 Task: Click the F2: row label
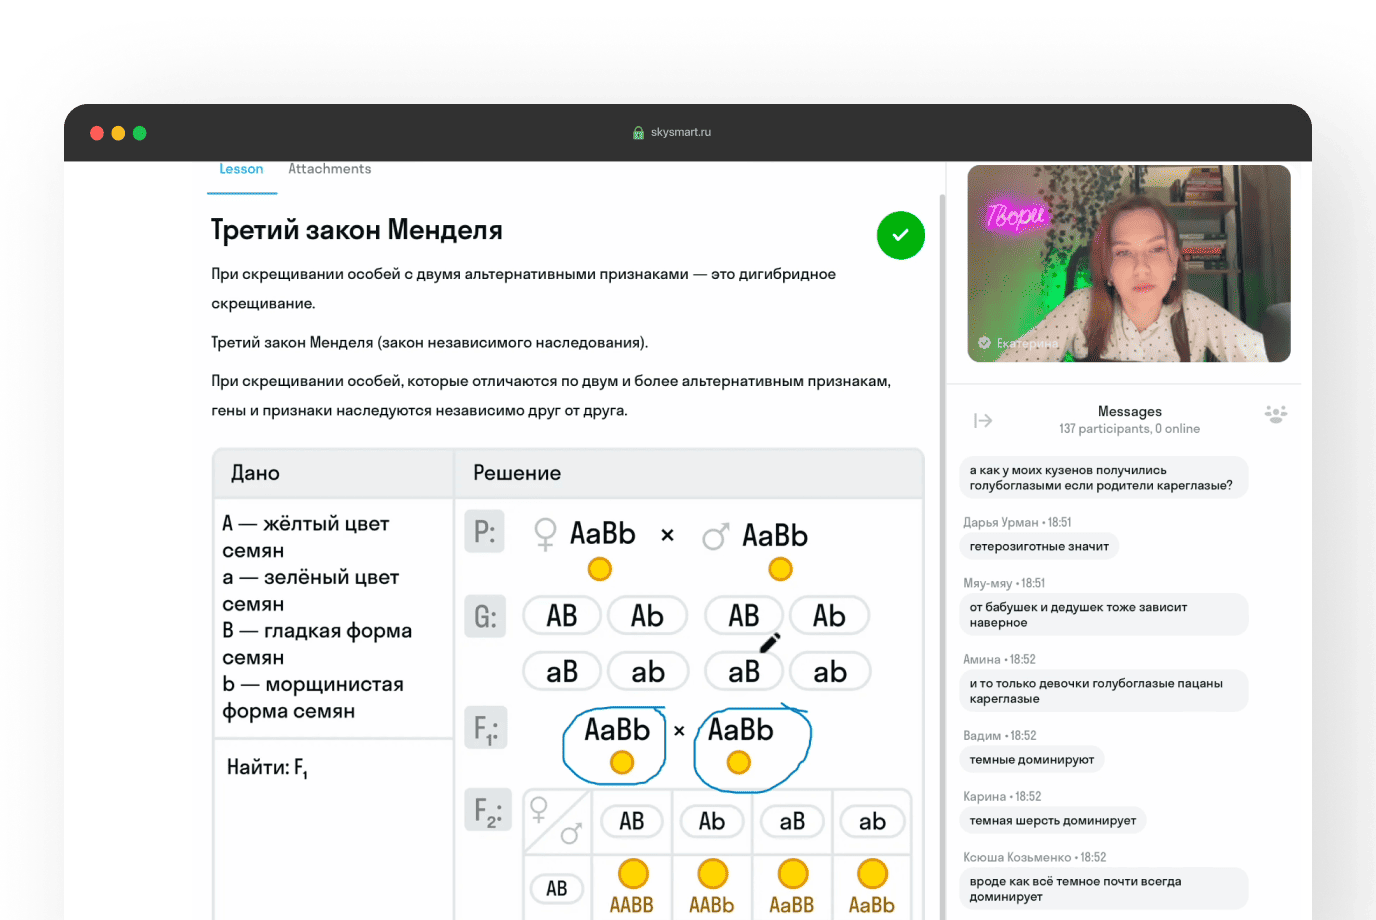tap(488, 810)
